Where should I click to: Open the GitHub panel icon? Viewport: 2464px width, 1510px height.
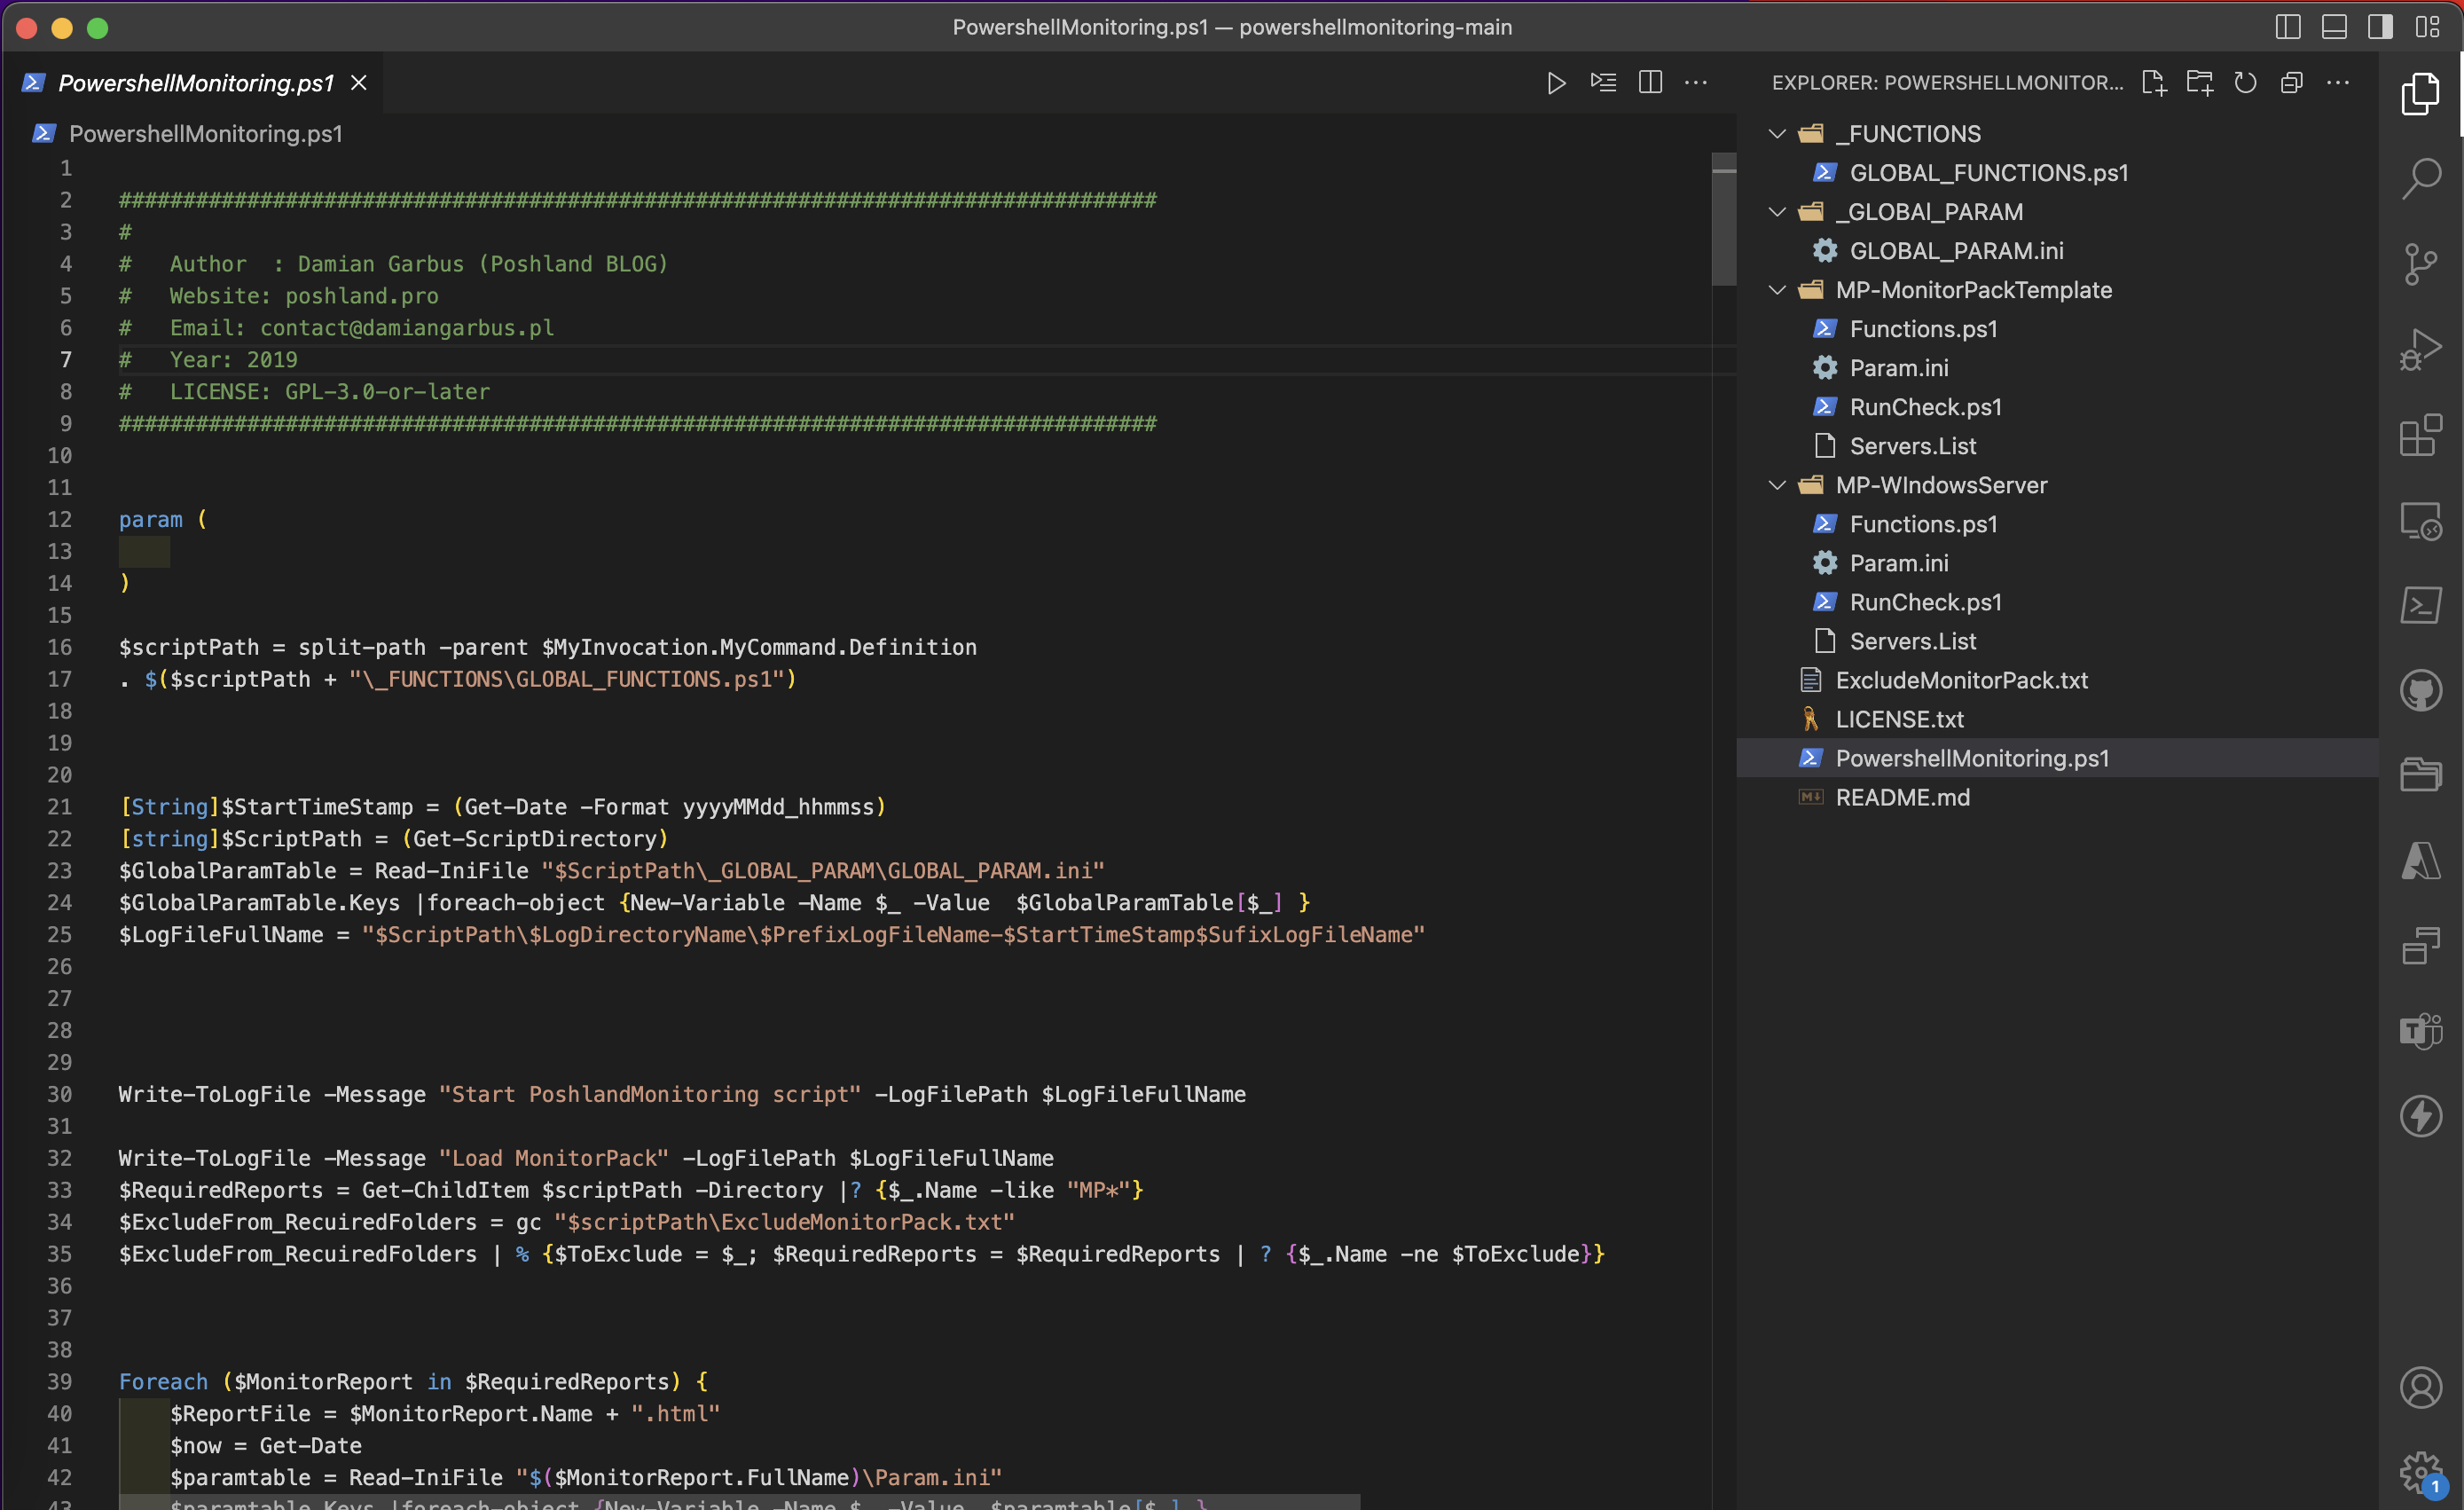pyautogui.click(x=2420, y=690)
